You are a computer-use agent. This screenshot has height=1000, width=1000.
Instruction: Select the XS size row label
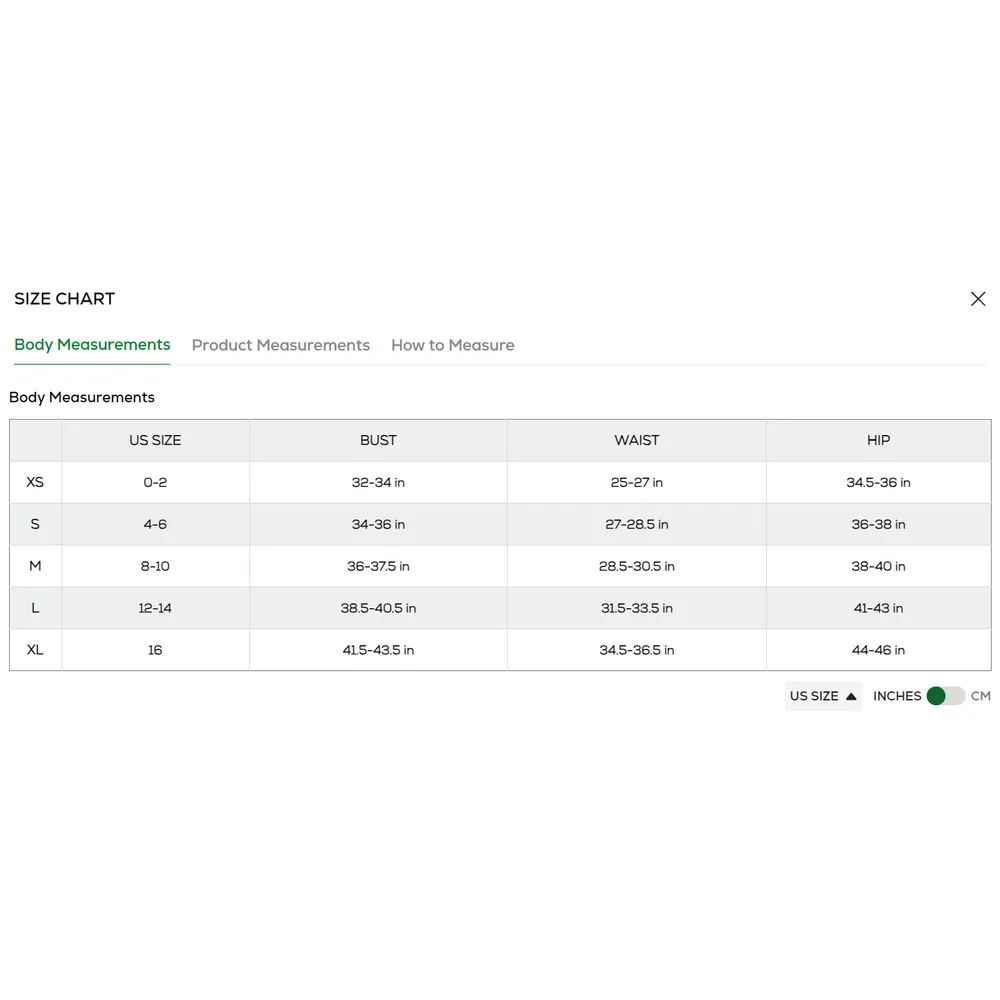(35, 482)
